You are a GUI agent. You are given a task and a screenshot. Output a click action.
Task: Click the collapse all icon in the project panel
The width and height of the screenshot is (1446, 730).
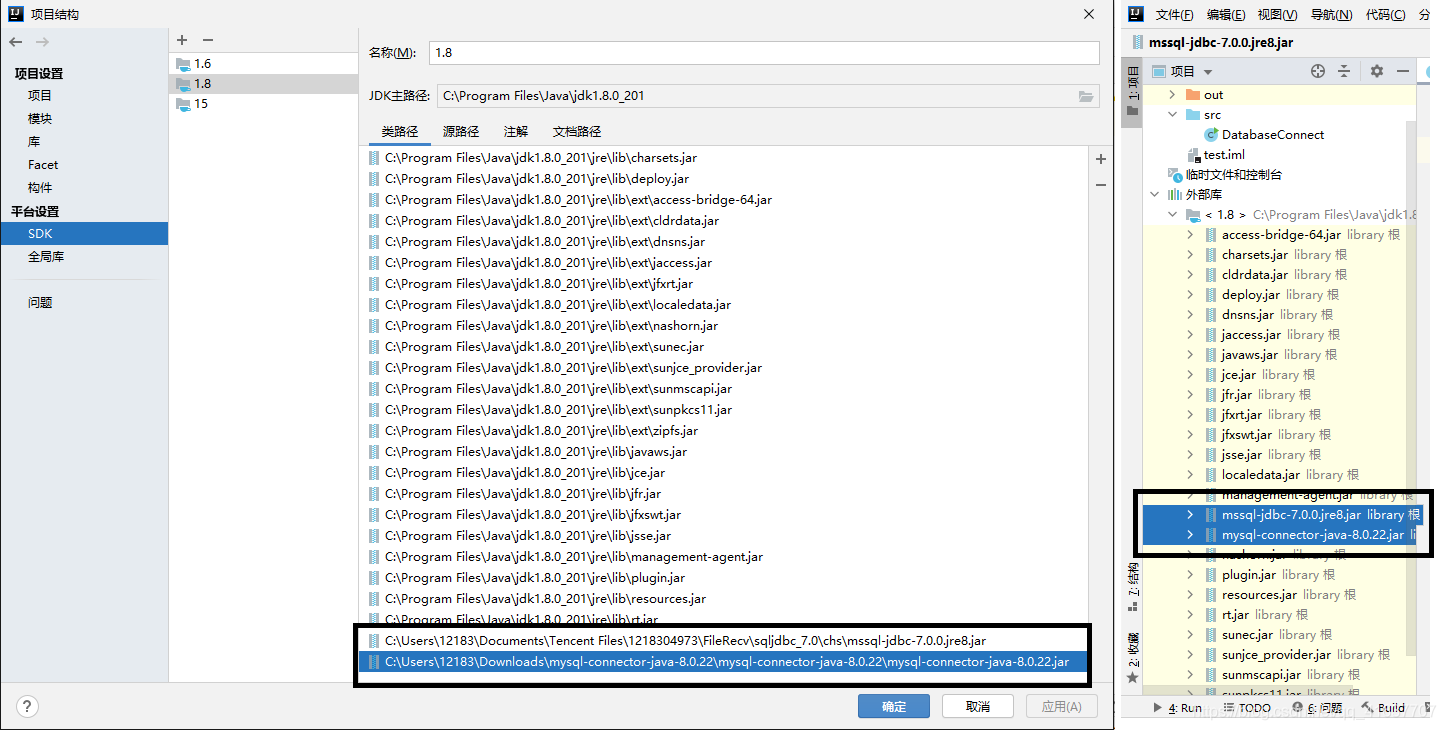tap(1344, 71)
